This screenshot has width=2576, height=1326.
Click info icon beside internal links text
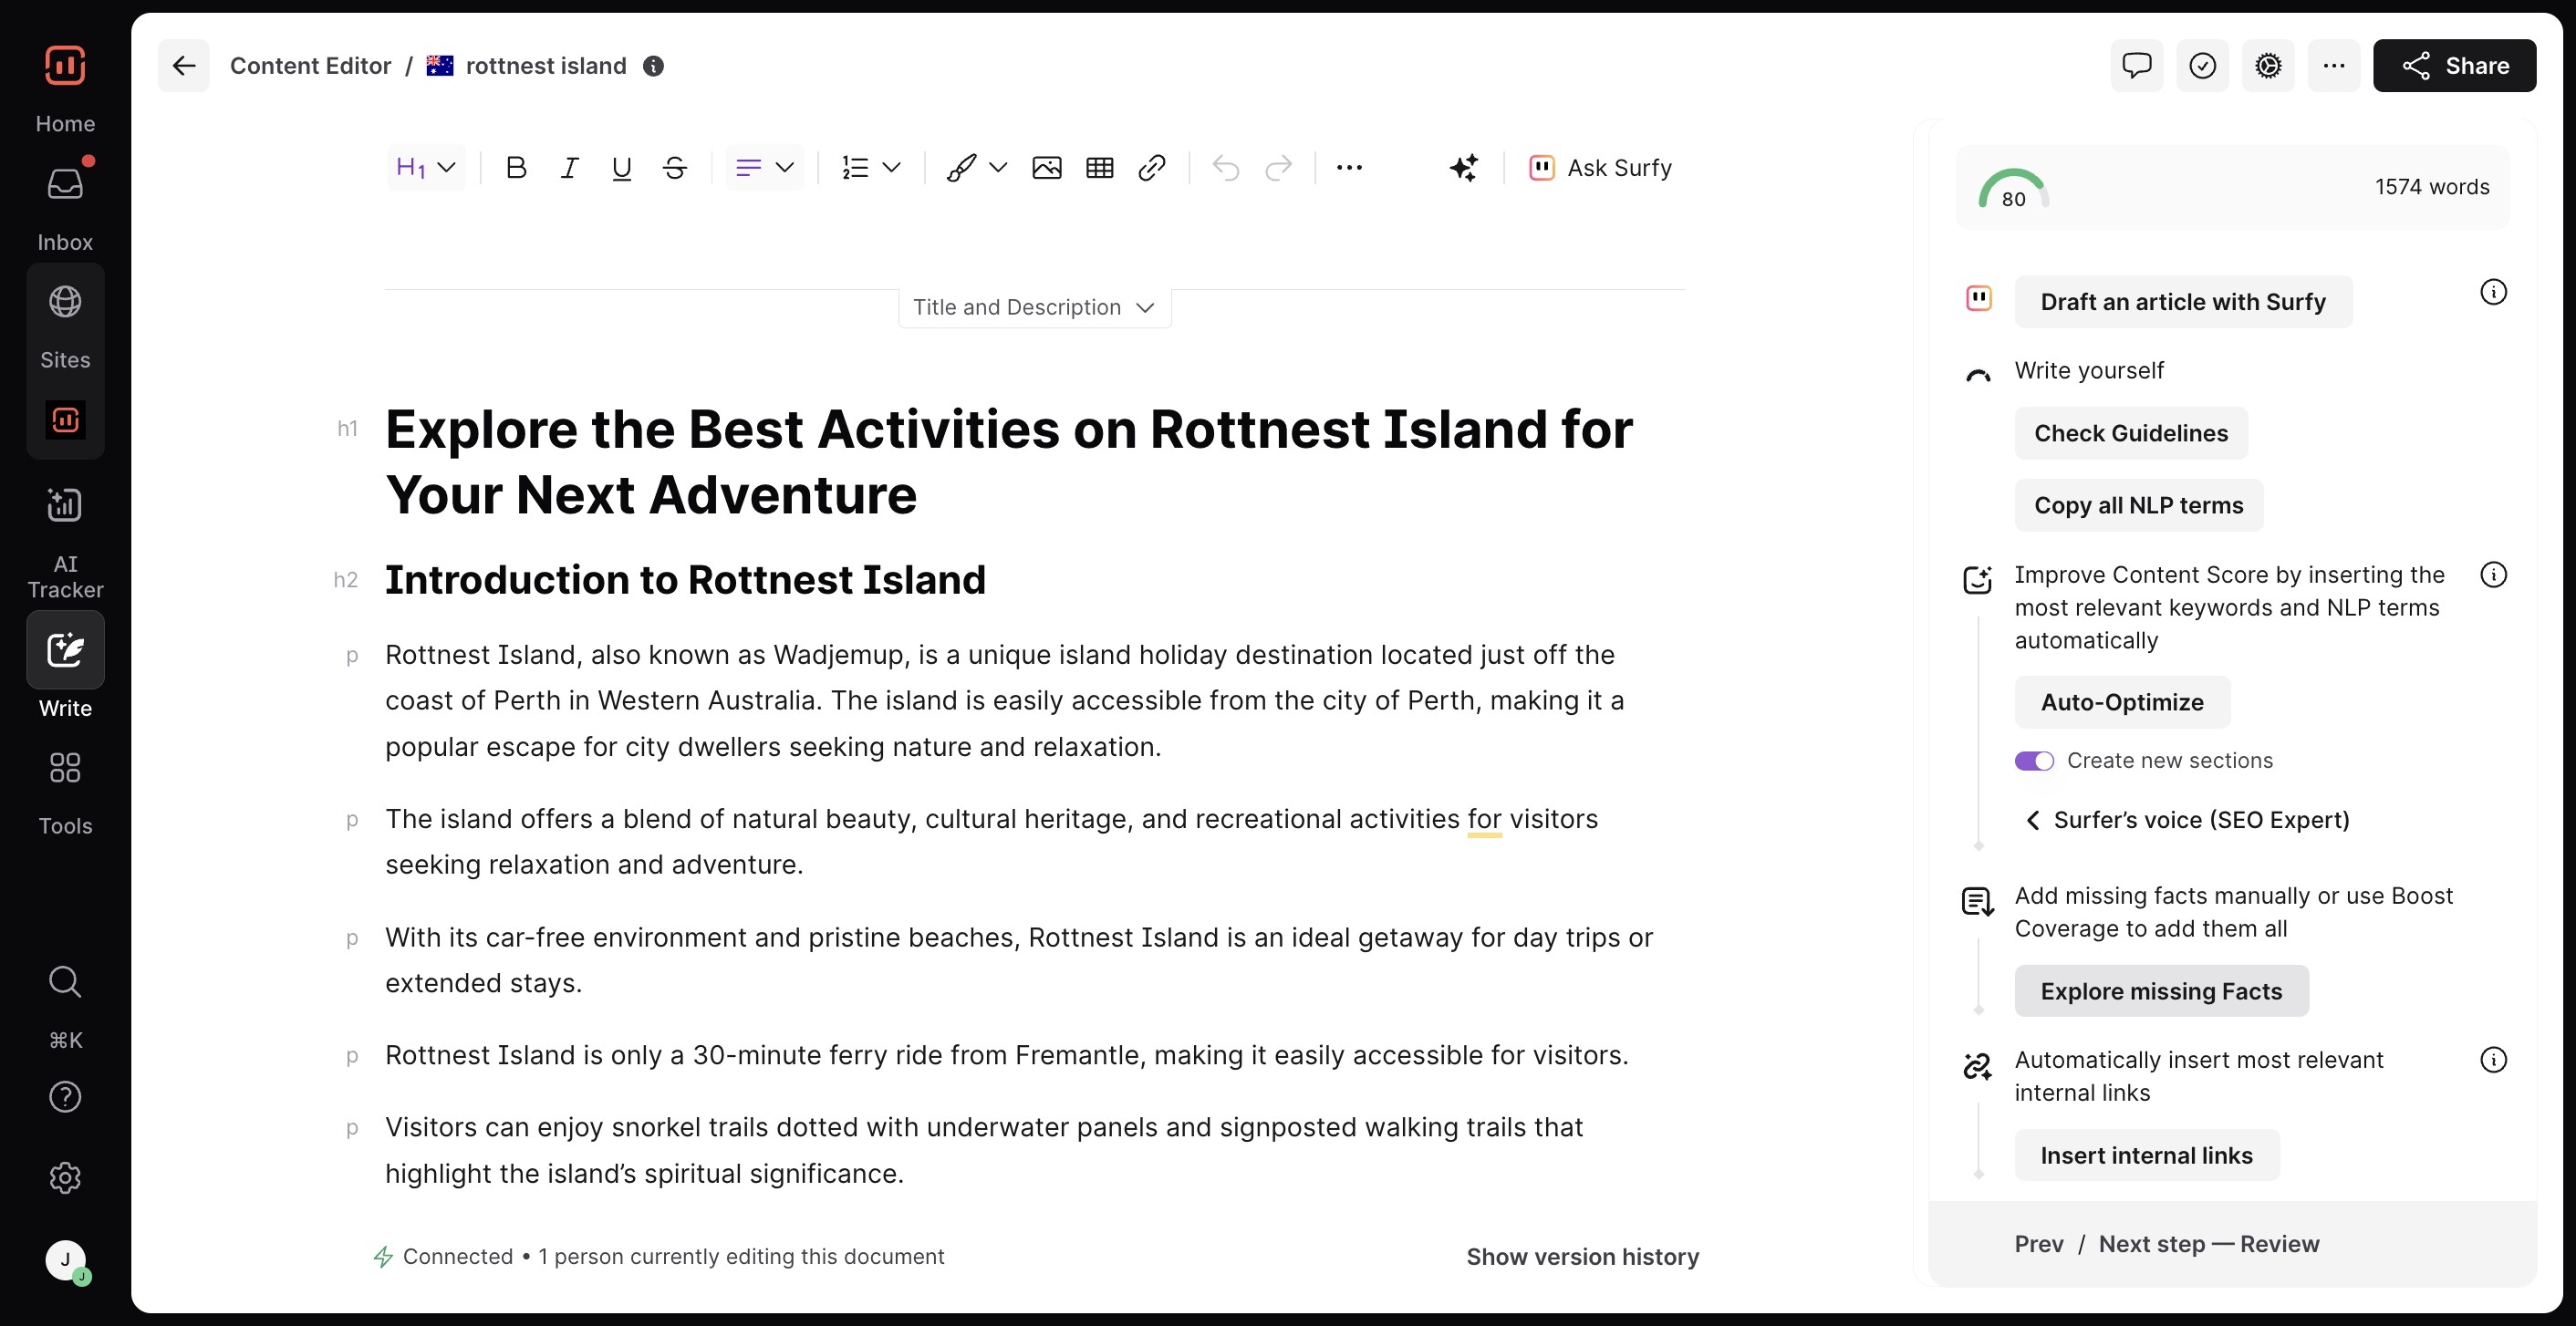coord(2493,1060)
